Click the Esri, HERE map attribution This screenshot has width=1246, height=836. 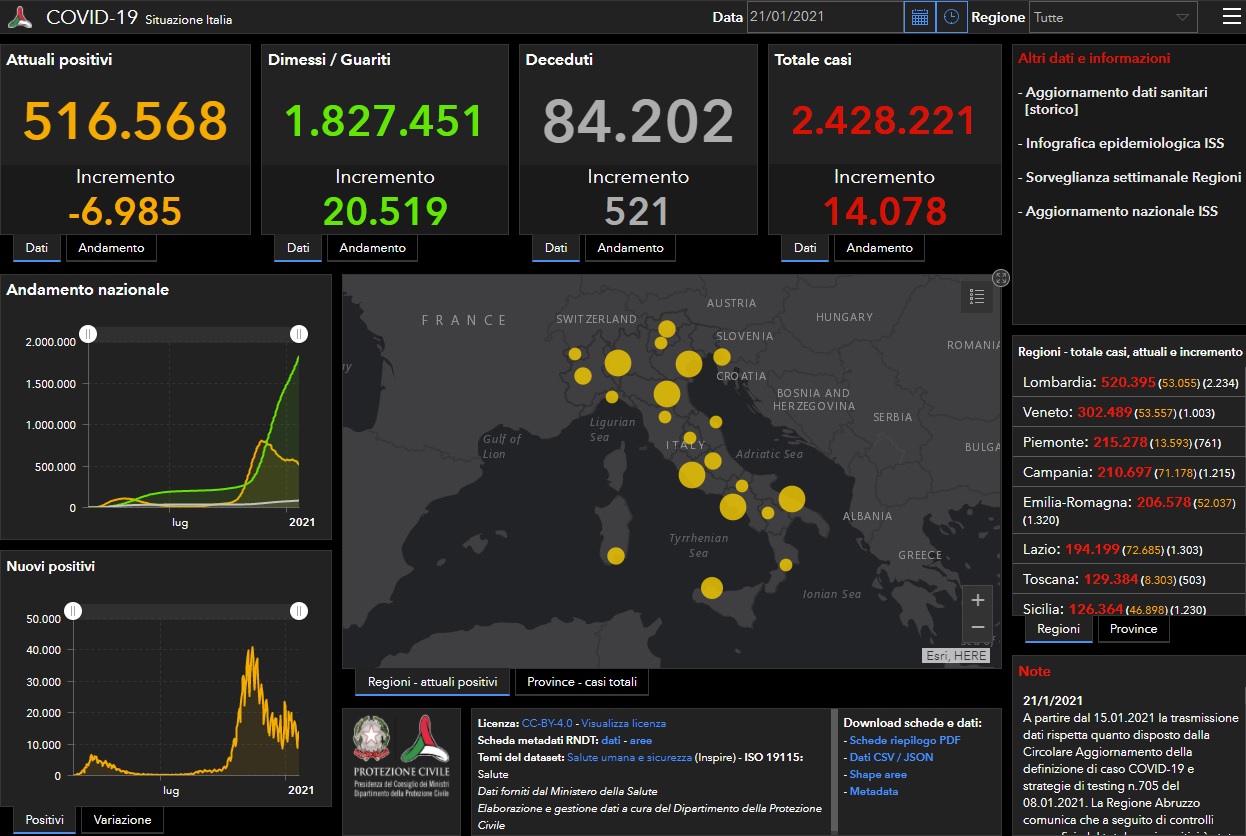pos(956,656)
